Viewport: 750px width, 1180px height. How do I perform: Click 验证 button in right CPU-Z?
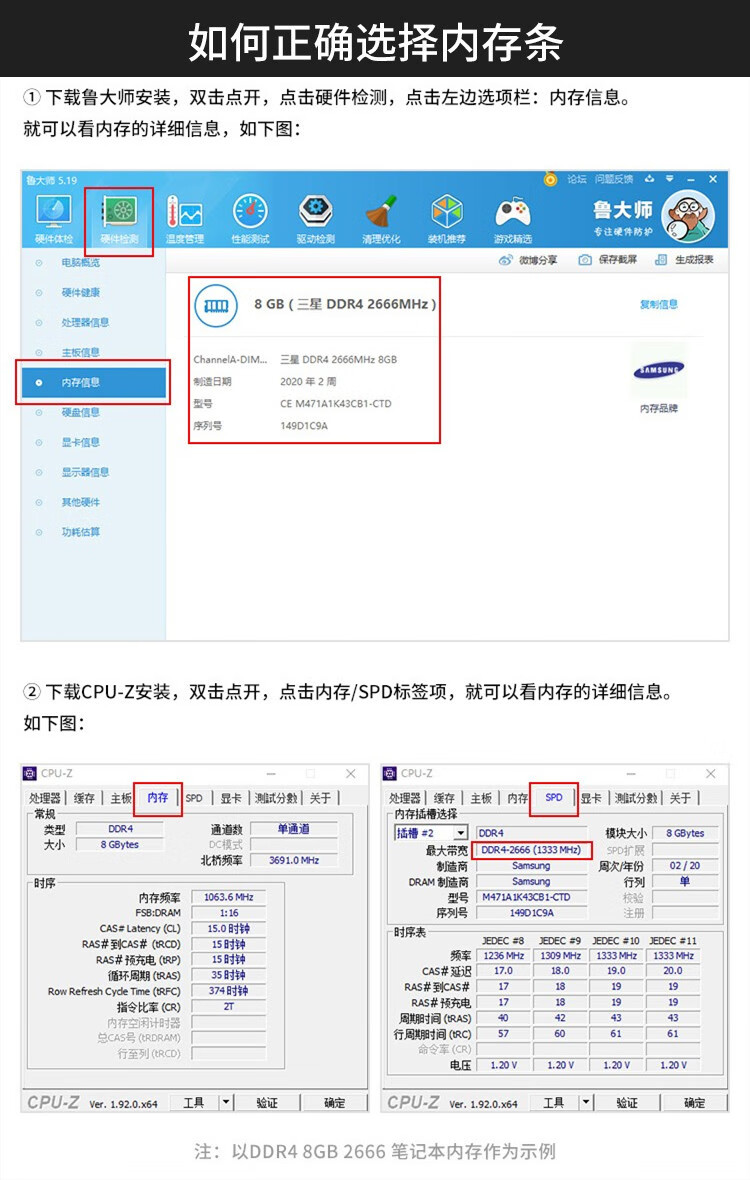click(x=627, y=1102)
